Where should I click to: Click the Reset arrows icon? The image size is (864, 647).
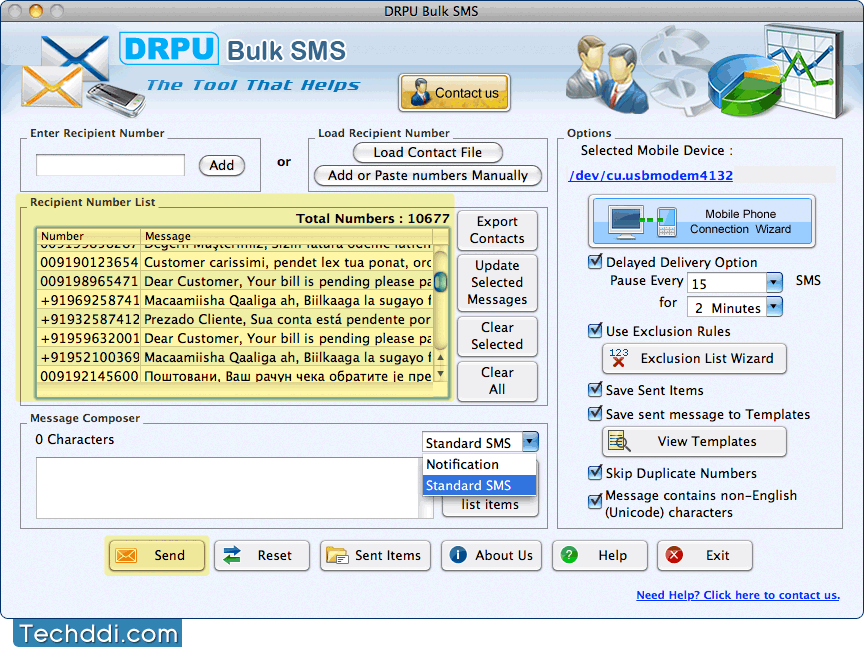pos(232,555)
